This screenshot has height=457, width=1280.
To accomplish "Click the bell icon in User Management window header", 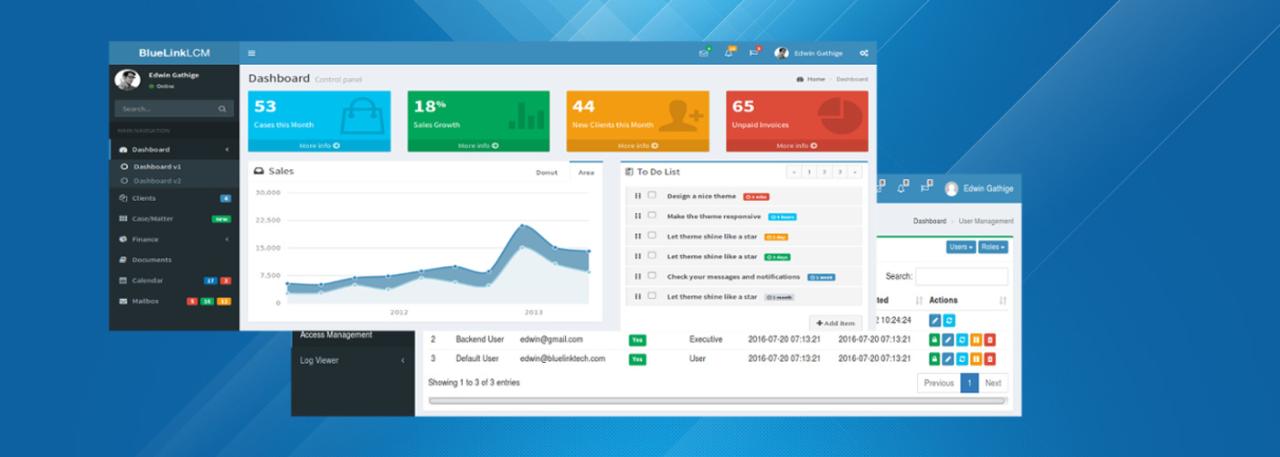I will (901, 186).
